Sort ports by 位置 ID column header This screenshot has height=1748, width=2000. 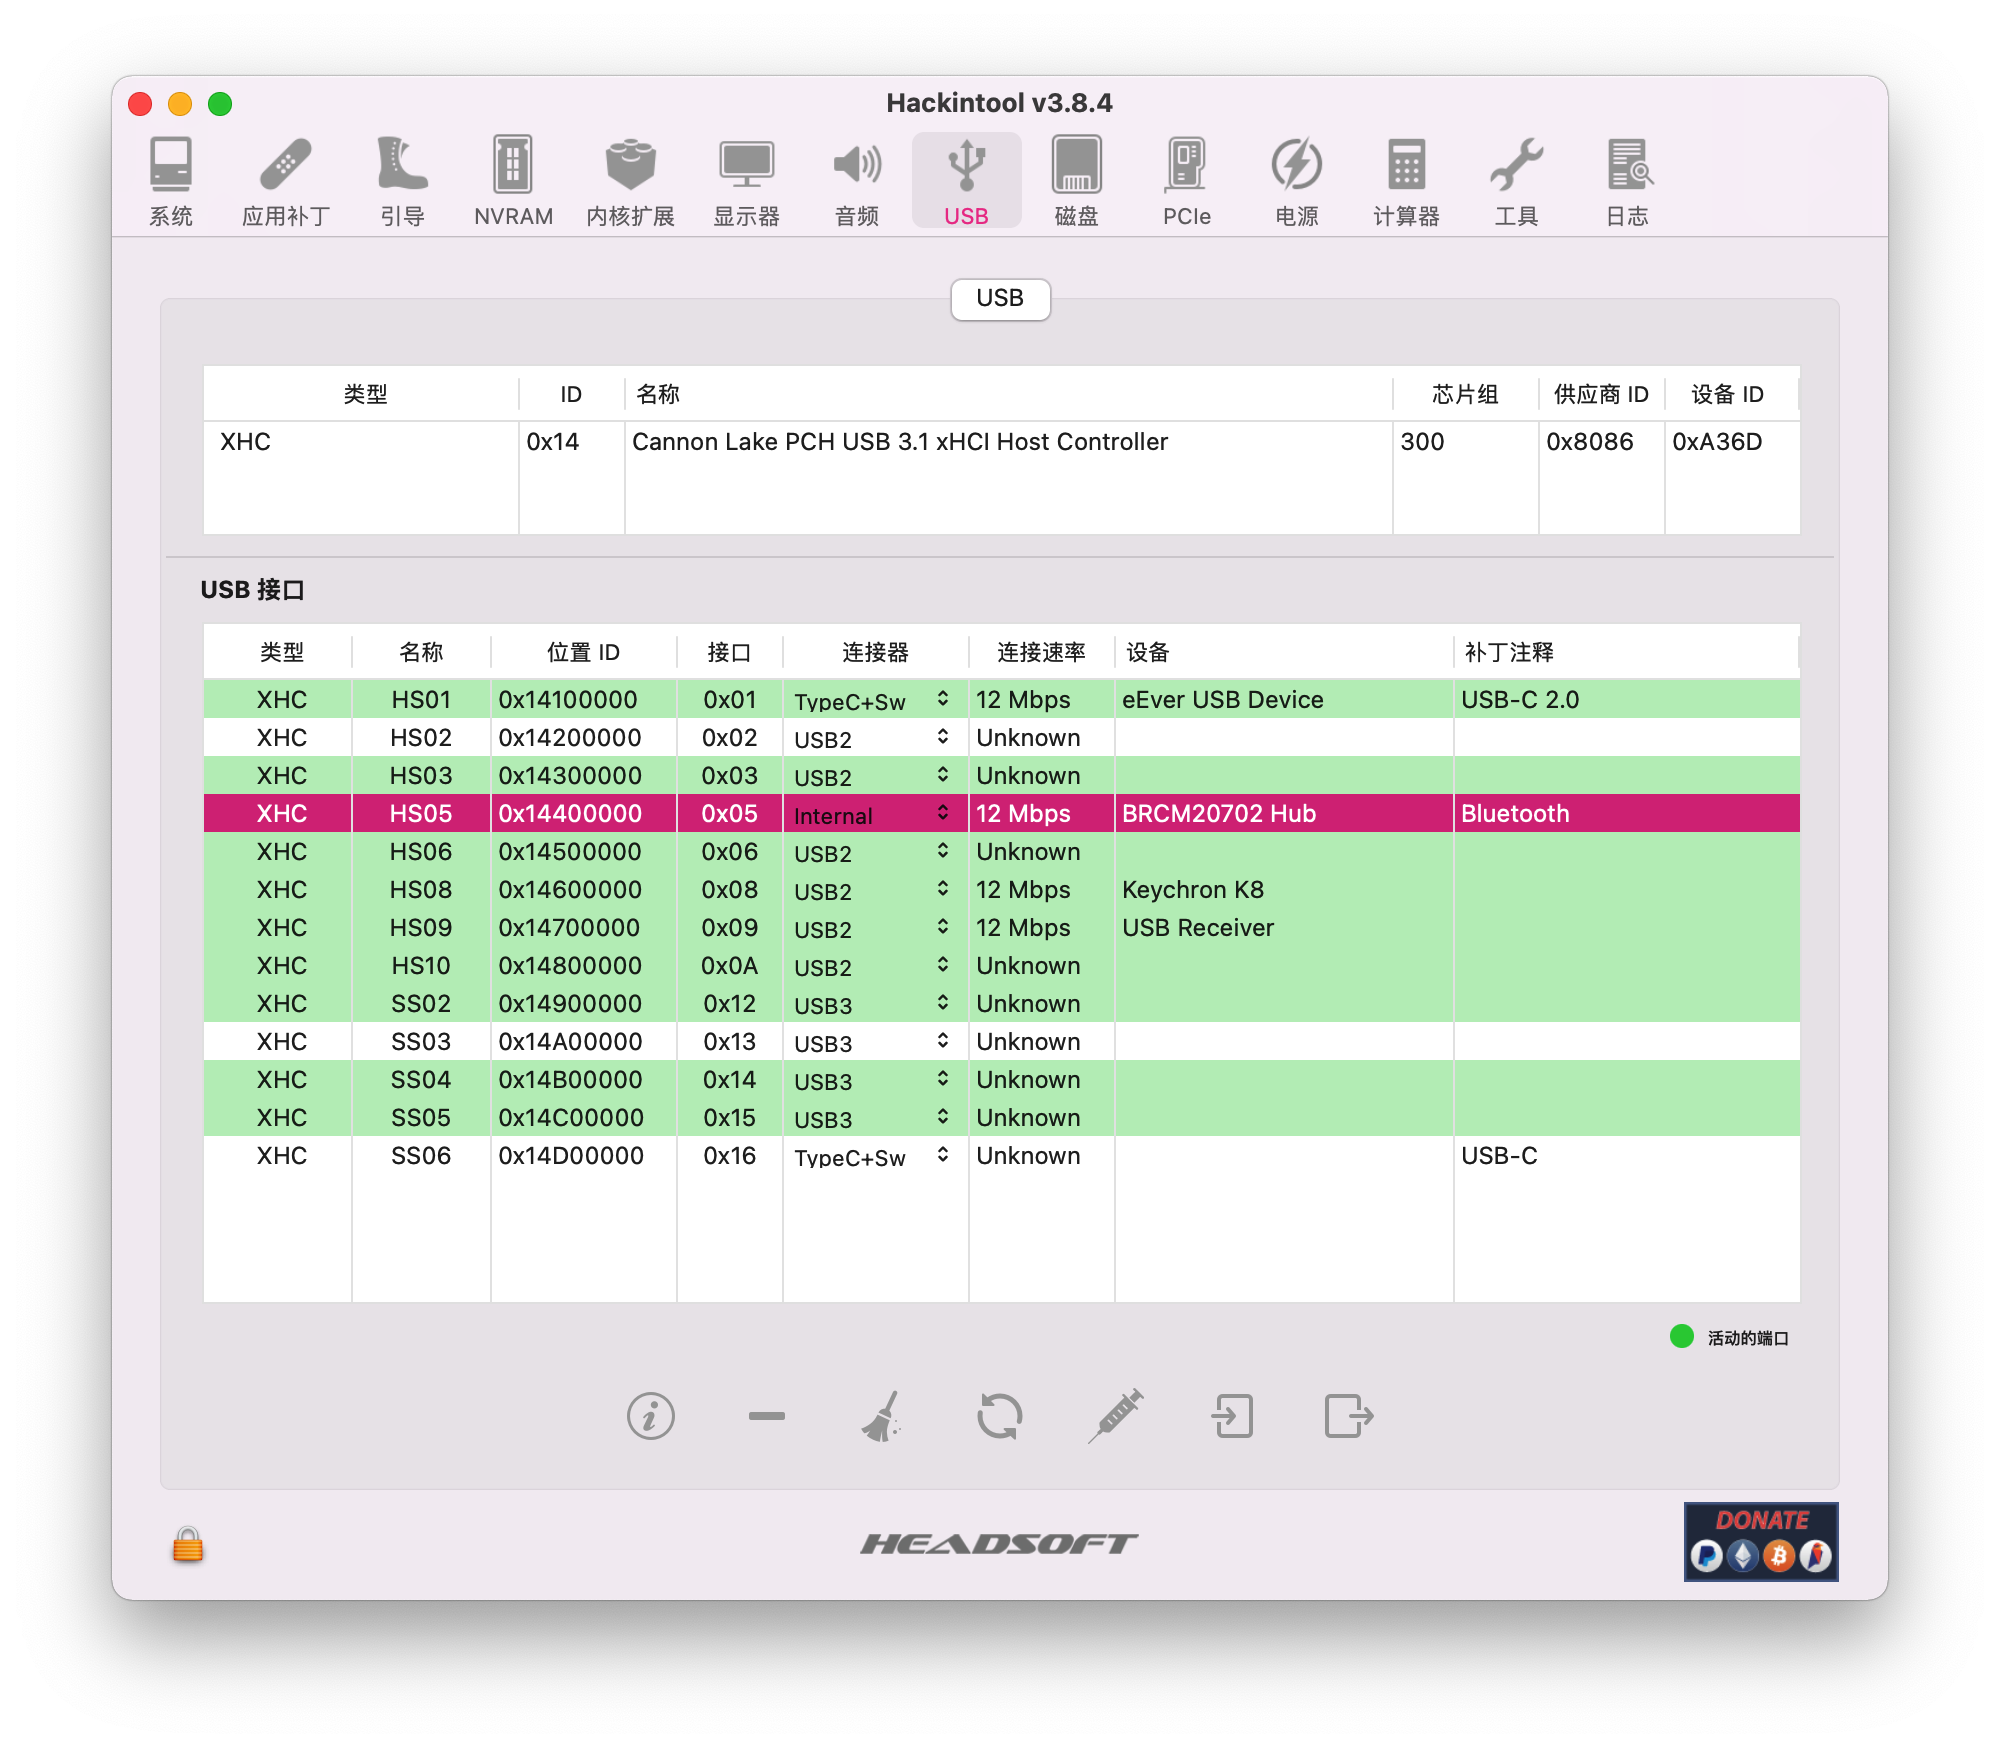(x=583, y=652)
